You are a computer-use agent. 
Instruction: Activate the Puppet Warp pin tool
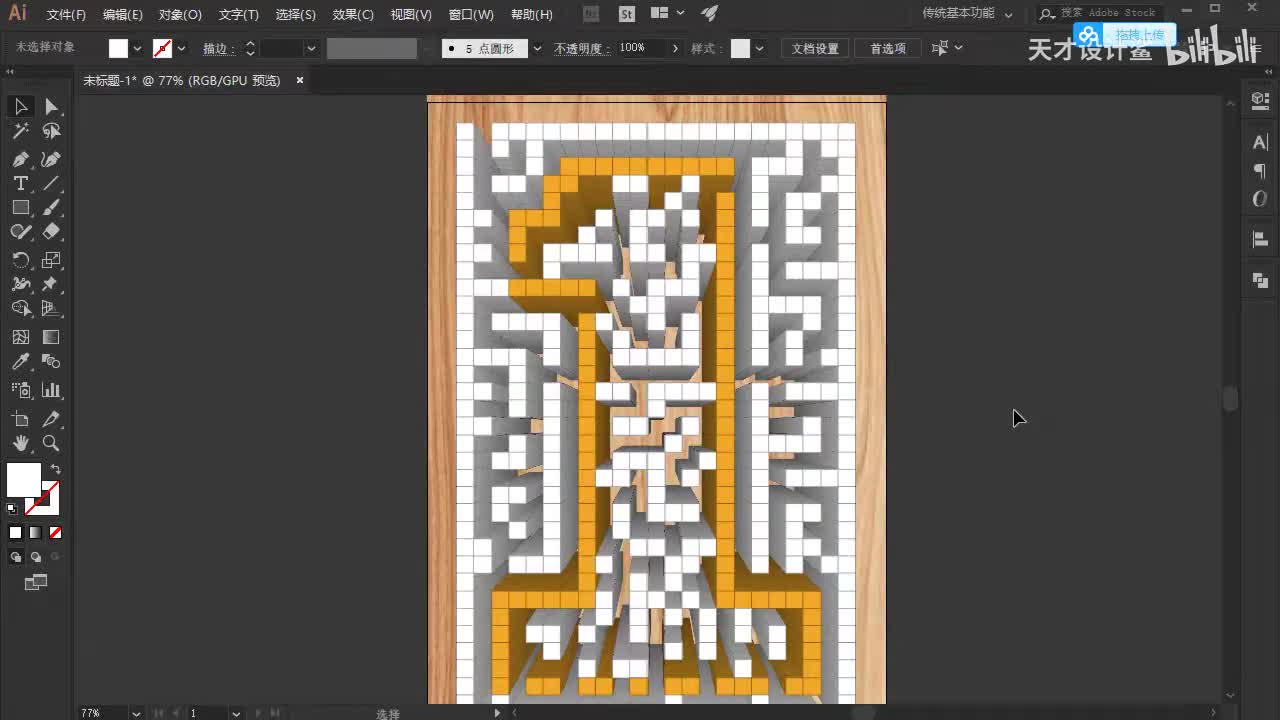point(51,284)
